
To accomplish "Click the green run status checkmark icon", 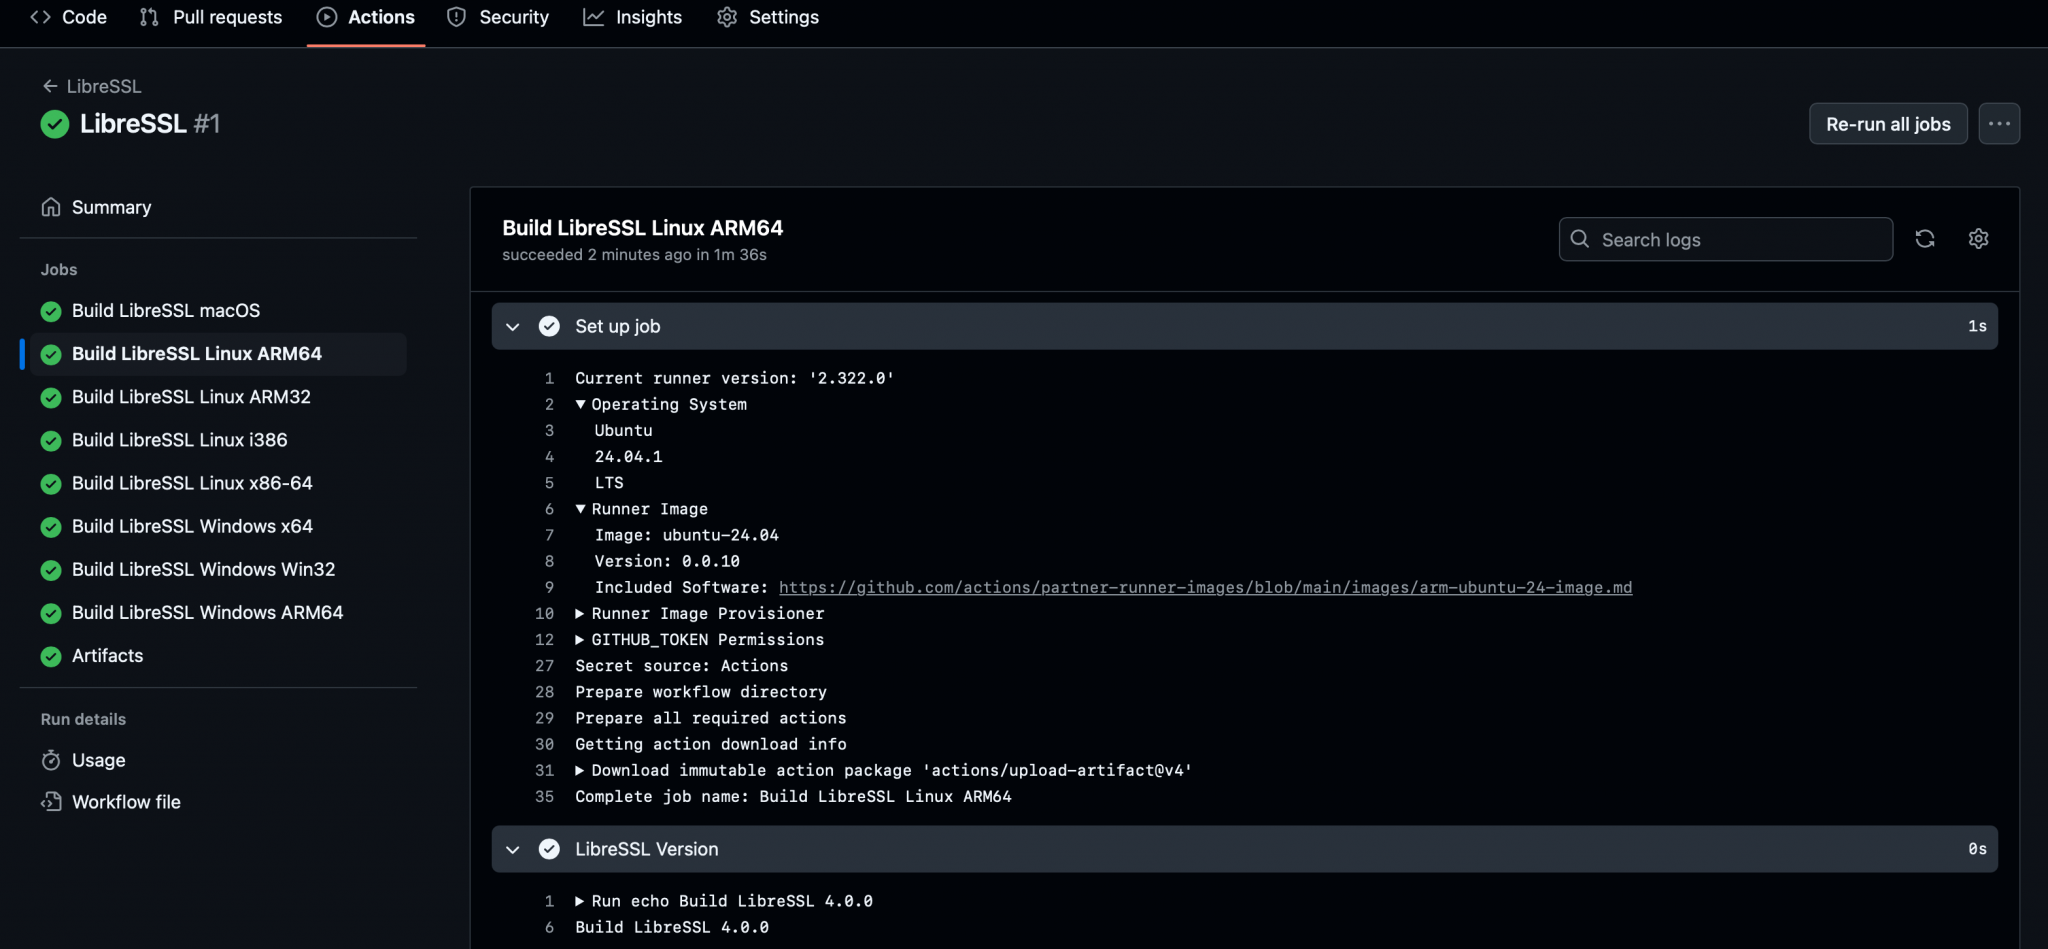I will coord(54,124).
